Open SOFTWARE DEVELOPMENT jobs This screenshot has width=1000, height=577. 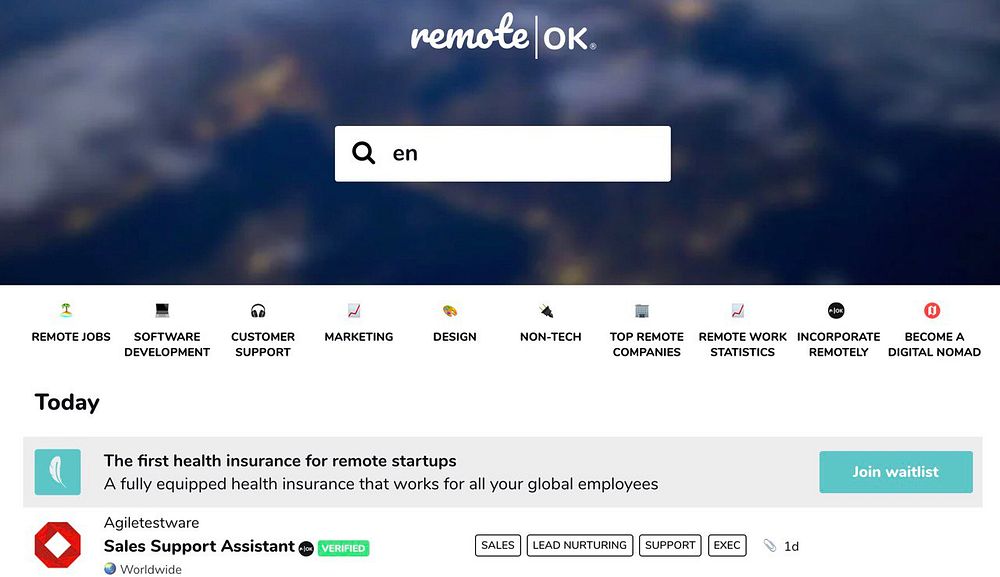pos(167,344)
